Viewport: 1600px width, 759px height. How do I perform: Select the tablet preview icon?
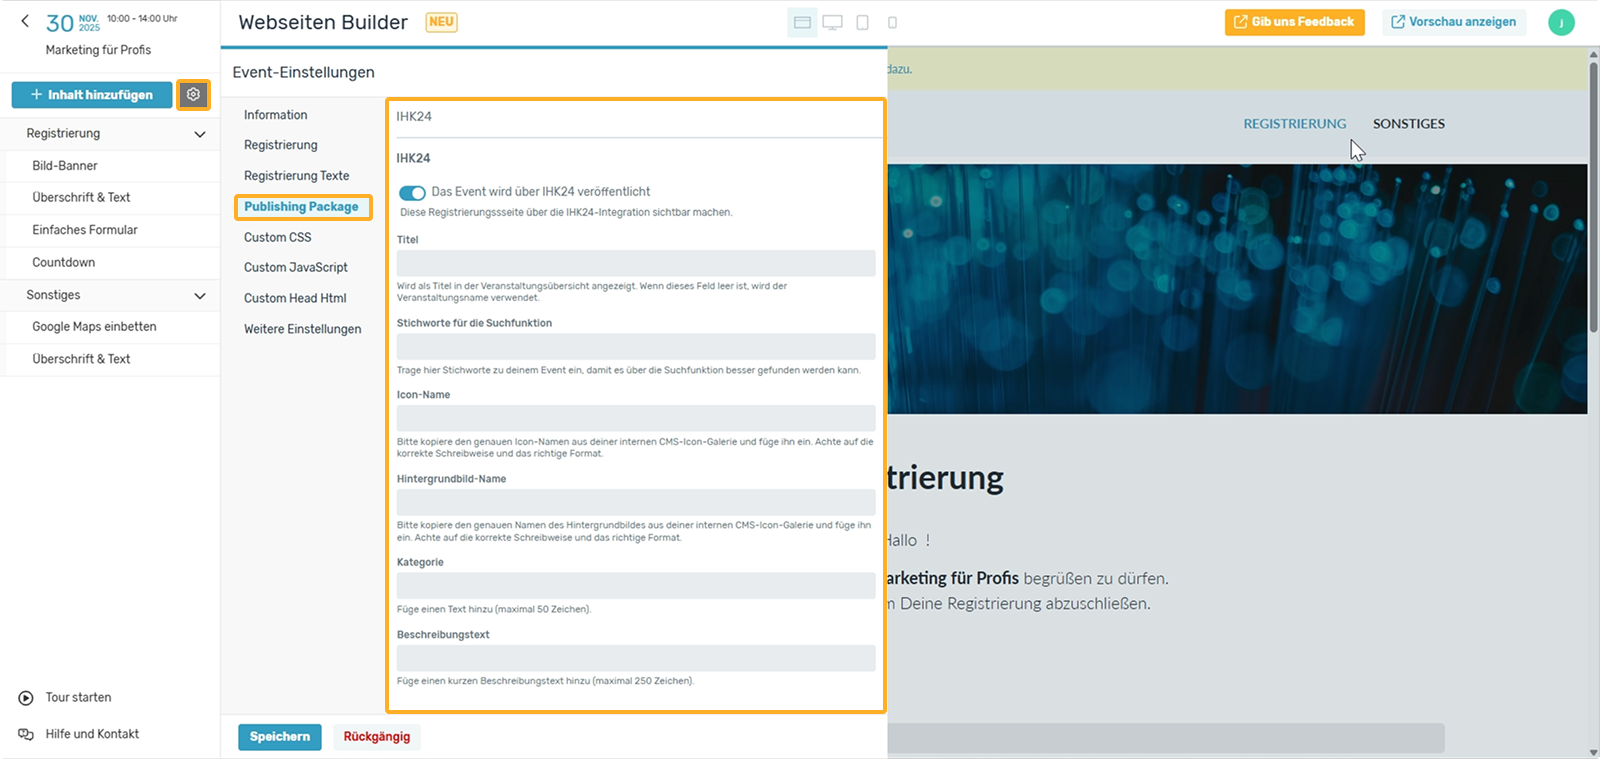862,22
